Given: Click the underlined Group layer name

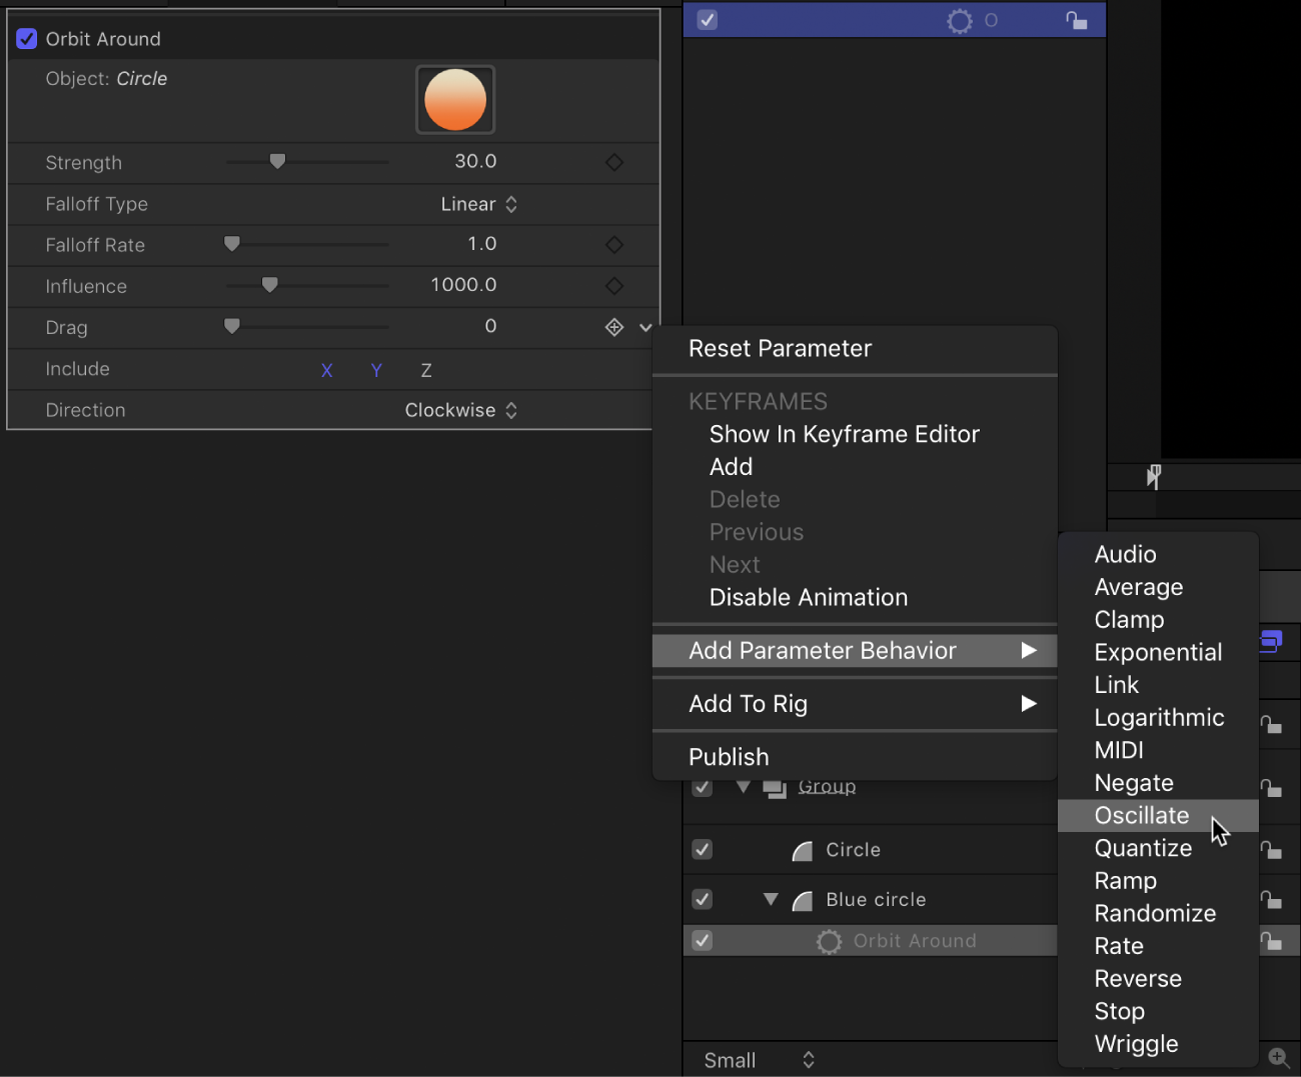Looking at the screenshot, I should (x=826, y=786).
